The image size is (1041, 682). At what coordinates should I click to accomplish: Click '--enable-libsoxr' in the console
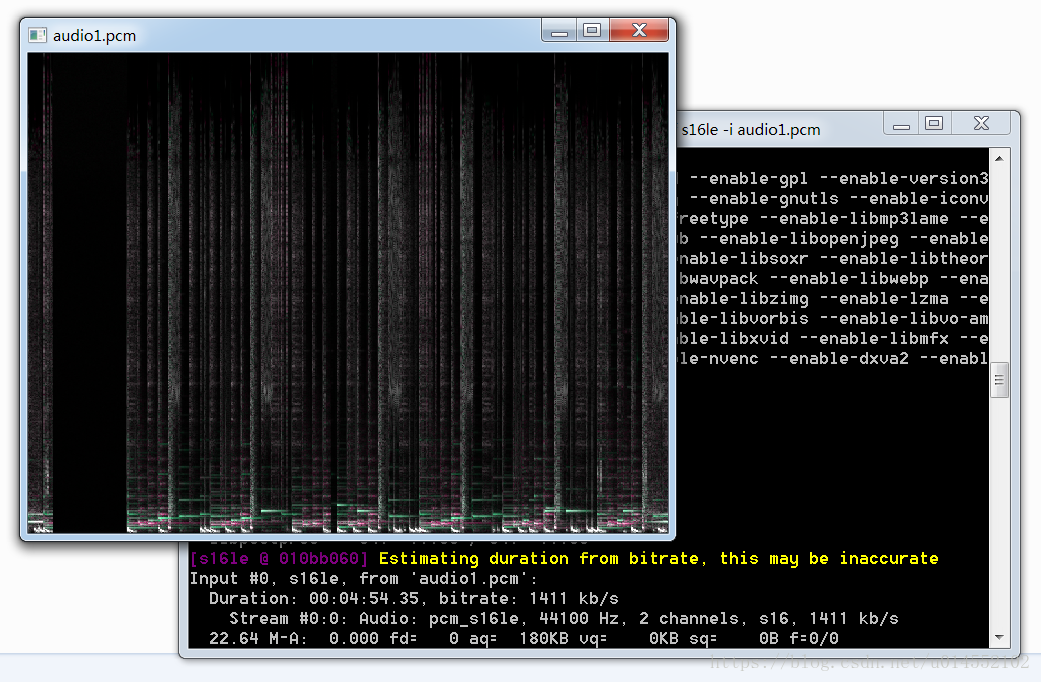tap(744, 258)
